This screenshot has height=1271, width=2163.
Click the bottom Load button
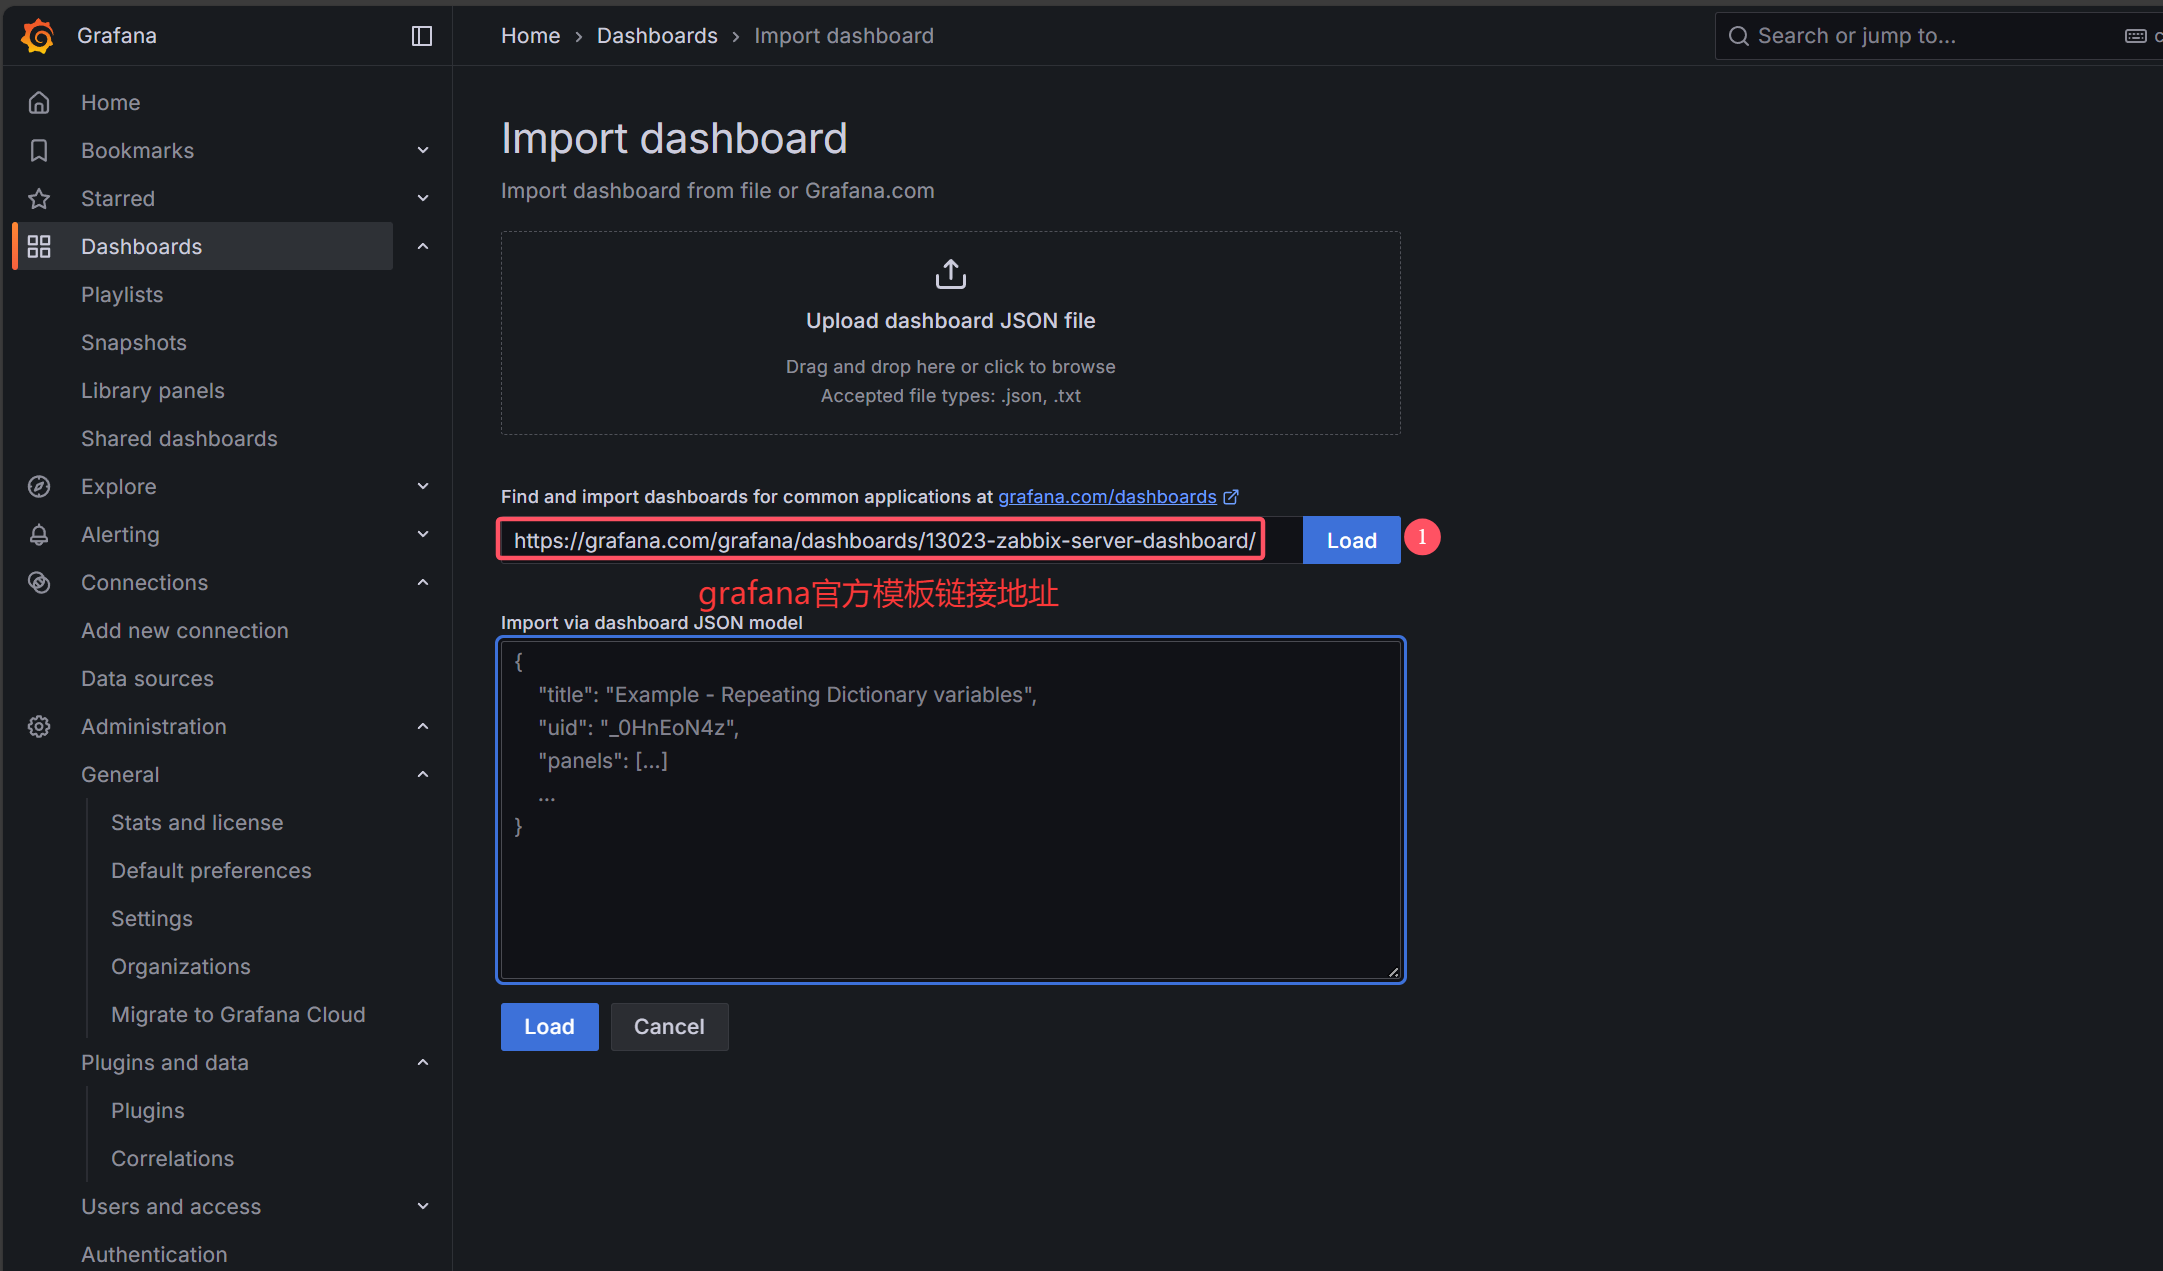(549, 1027)
